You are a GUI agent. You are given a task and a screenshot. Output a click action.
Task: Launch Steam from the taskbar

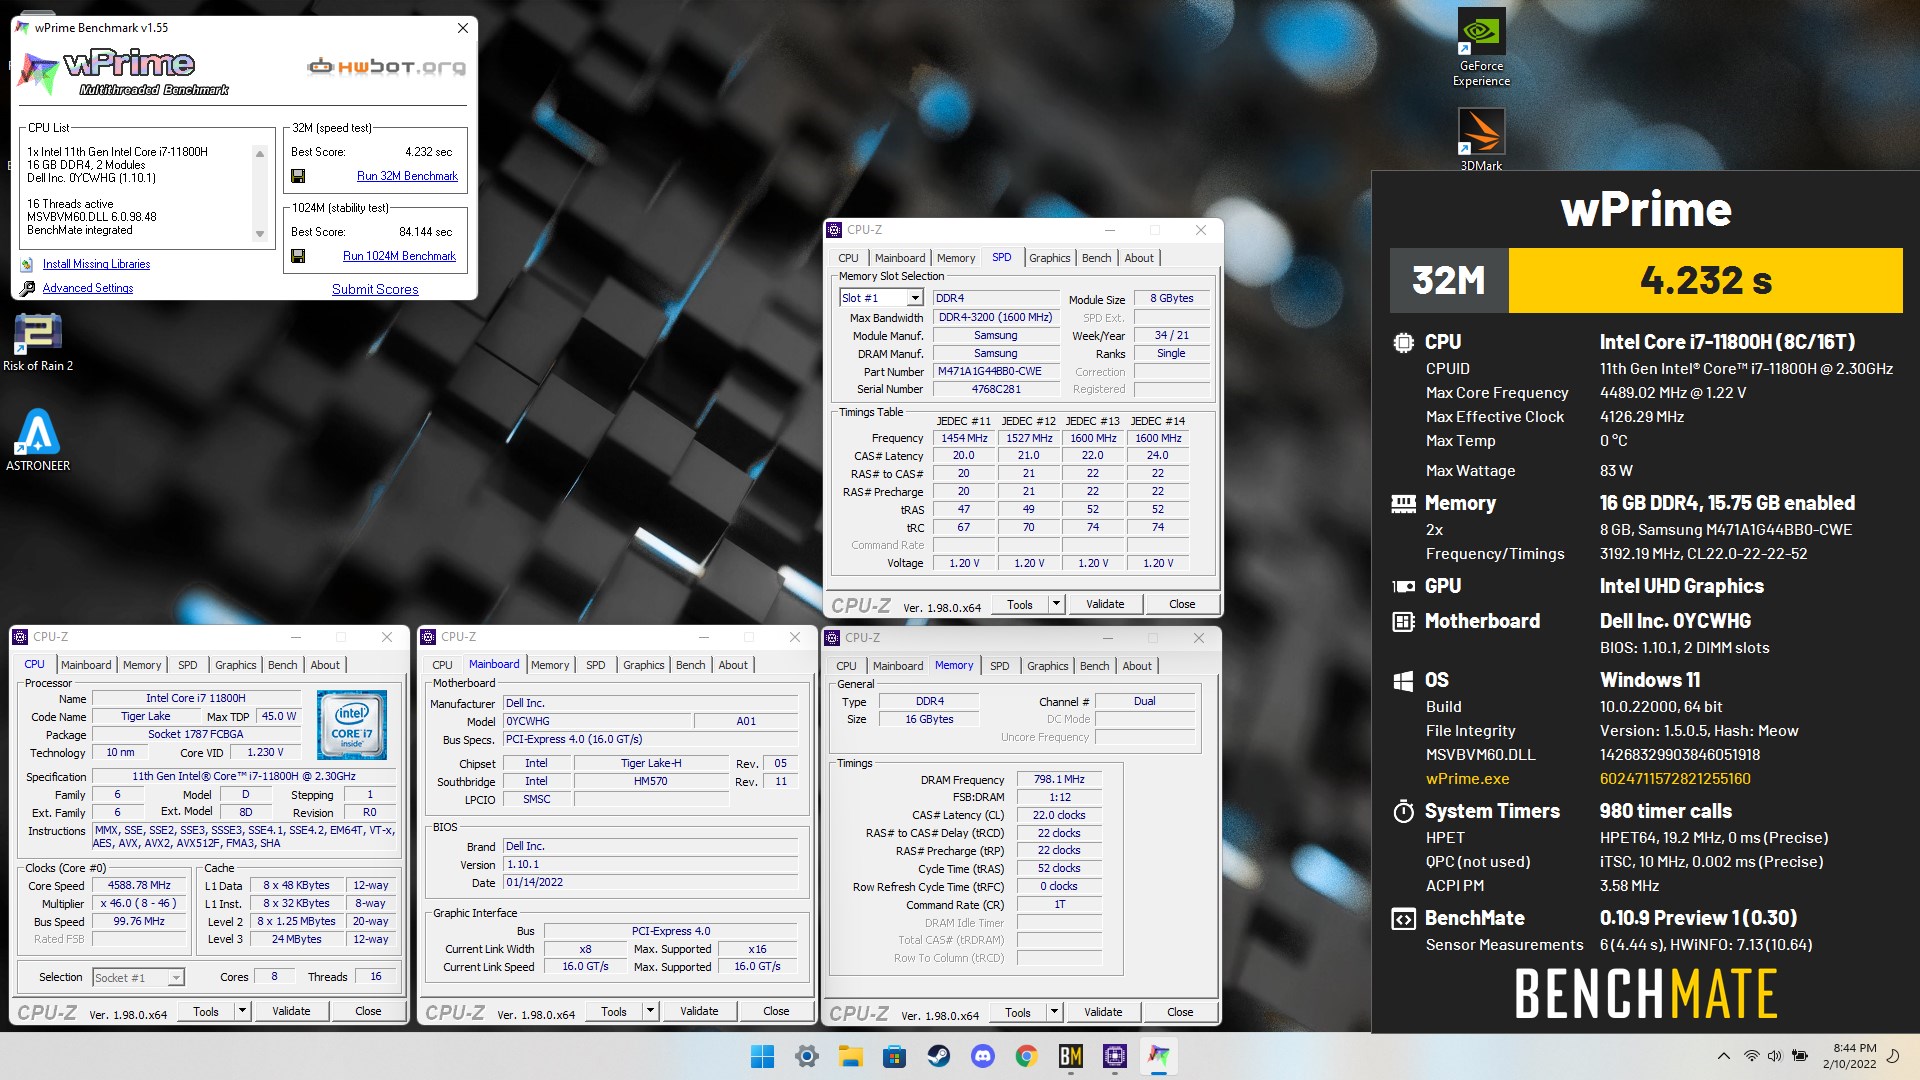tap(938, 1056)
